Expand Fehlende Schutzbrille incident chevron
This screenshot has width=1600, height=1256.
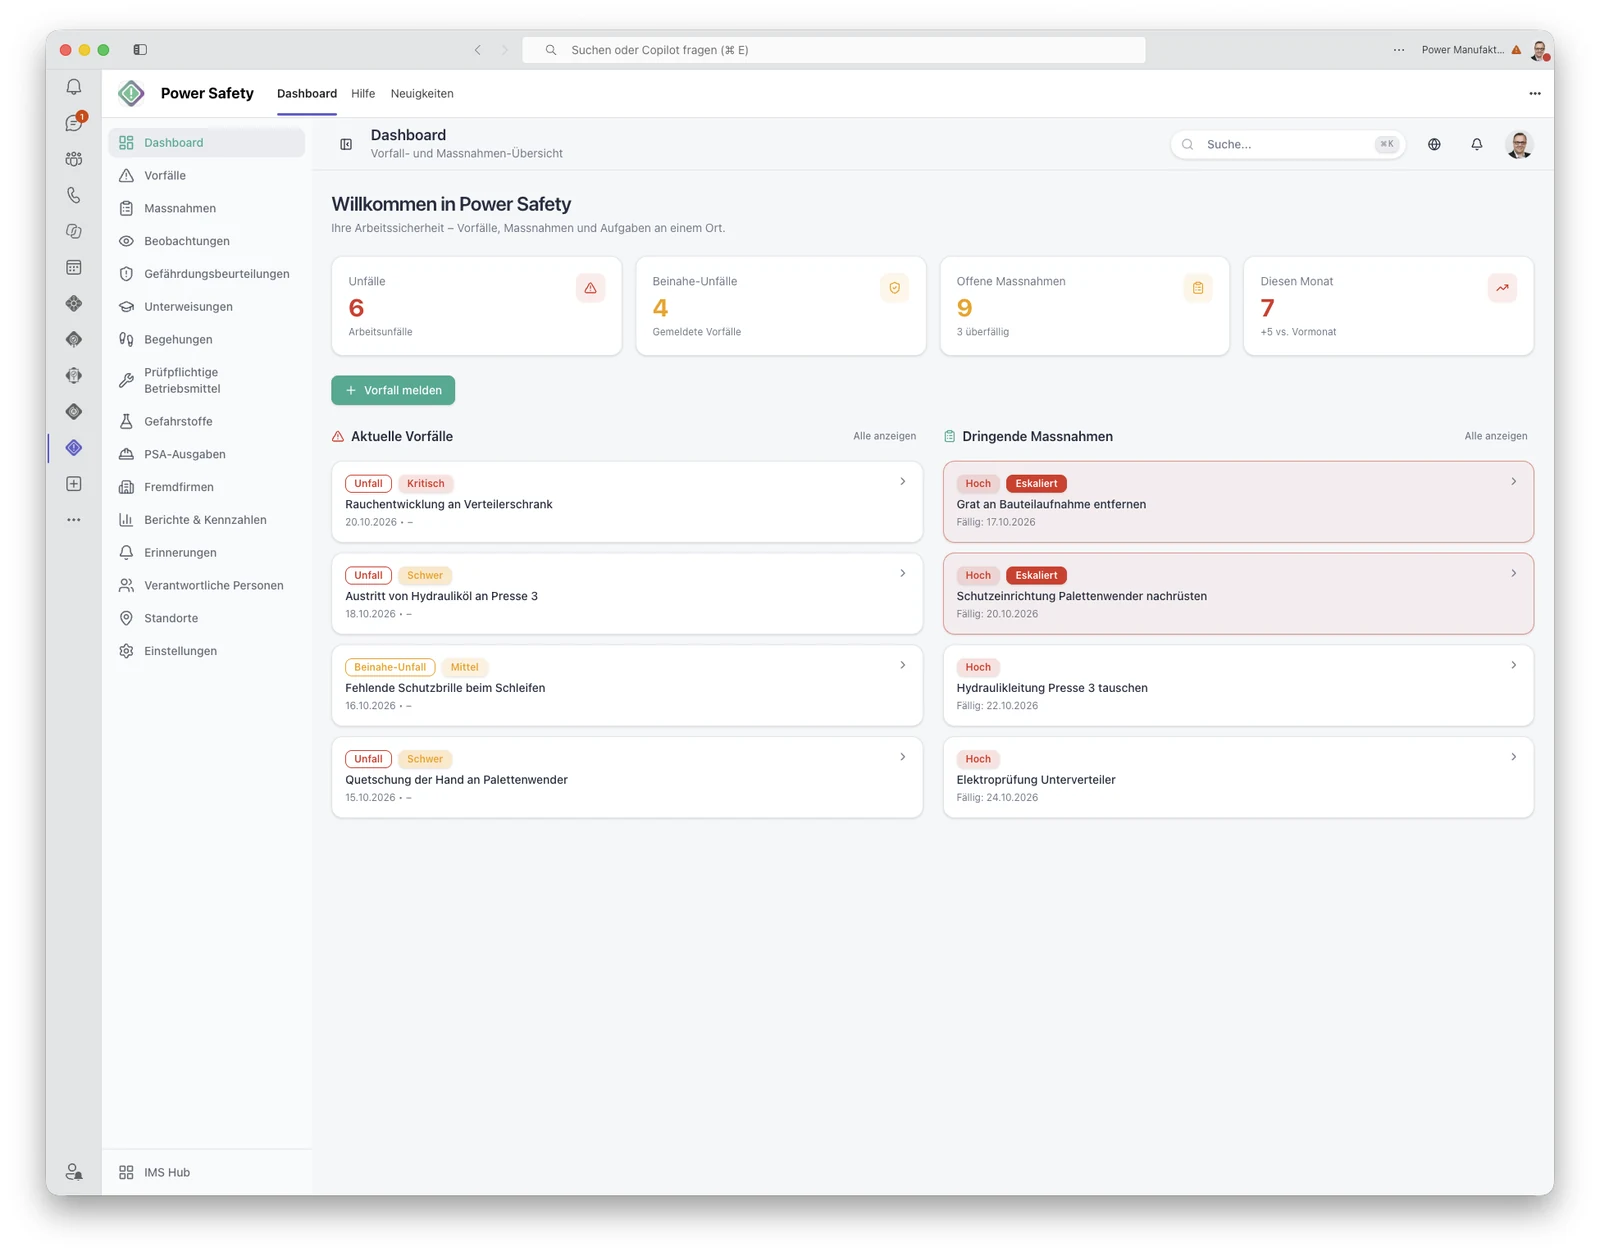click(x=903, y=665)
